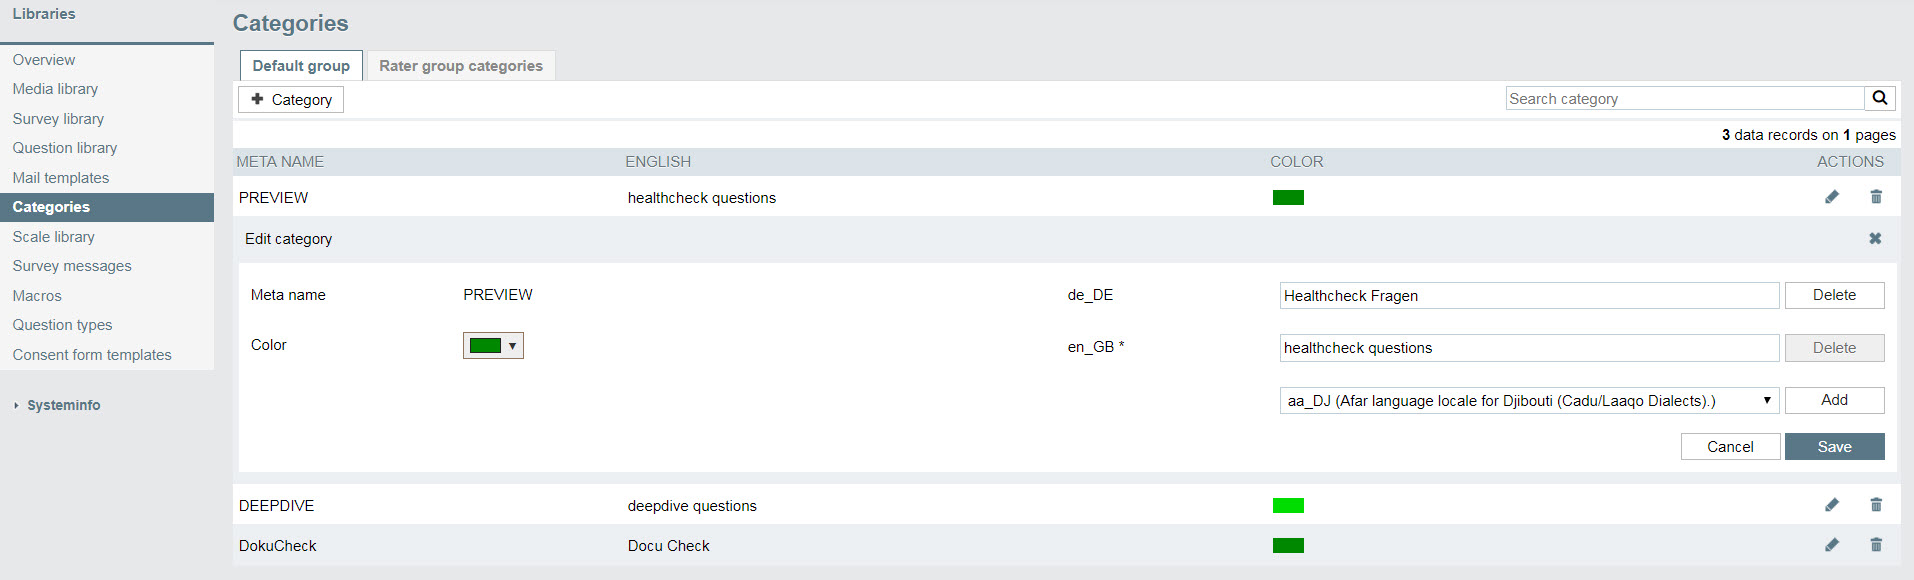1914x580 pixels.
Task: Click the magnifier search icon
Action: tap(1880, 98)
